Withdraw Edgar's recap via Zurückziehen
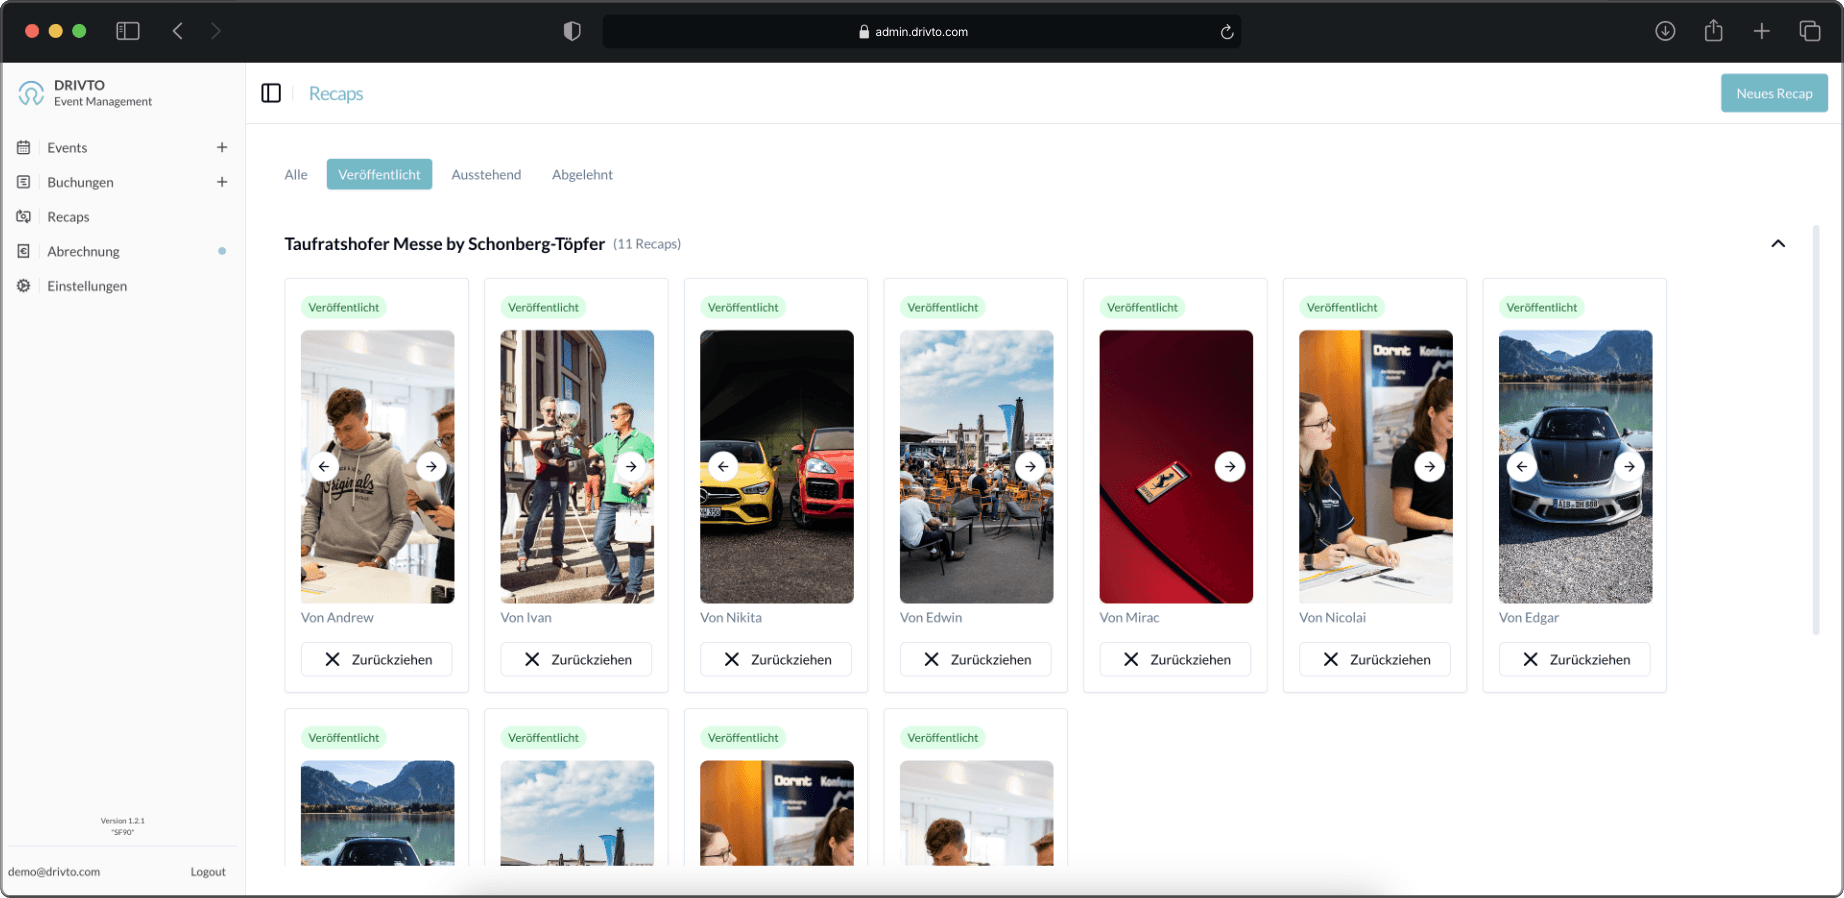The image size is (1844, 898). coord(1575,659)
